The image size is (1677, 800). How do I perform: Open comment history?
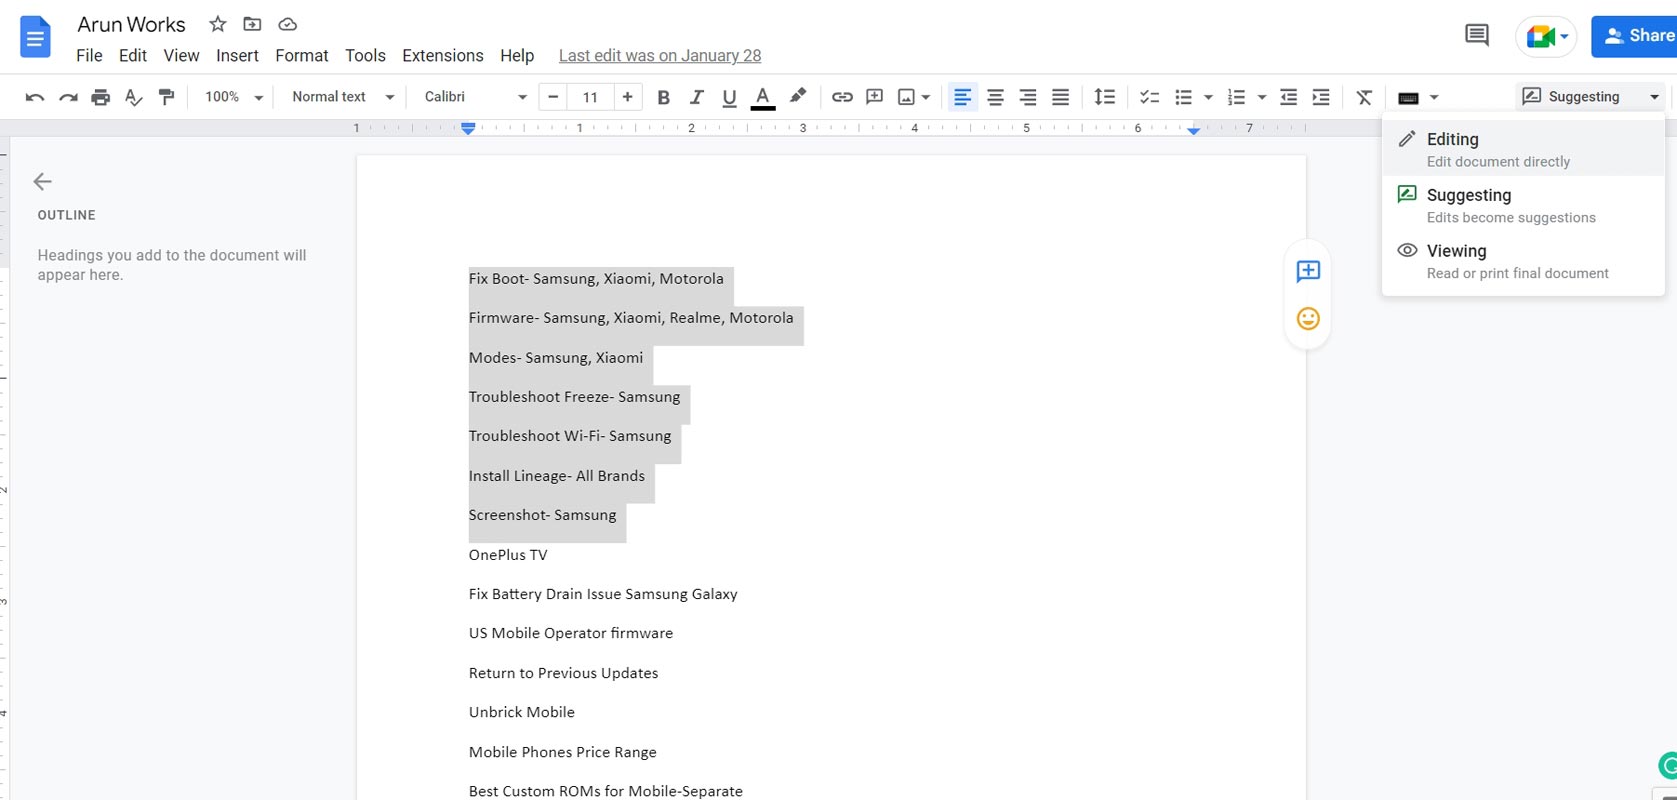click(x=1477, y=36)
